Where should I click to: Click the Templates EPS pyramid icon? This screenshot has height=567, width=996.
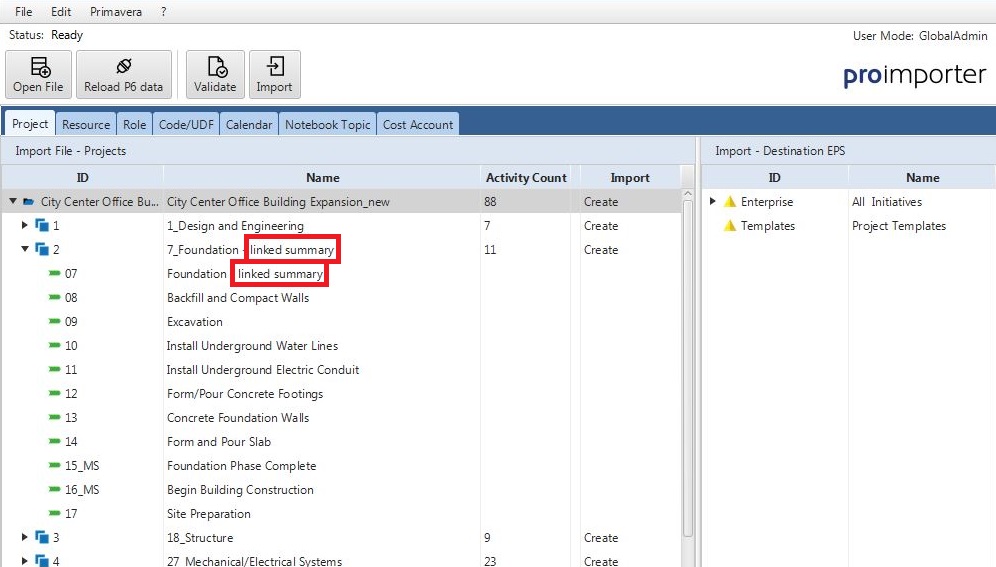730,225
